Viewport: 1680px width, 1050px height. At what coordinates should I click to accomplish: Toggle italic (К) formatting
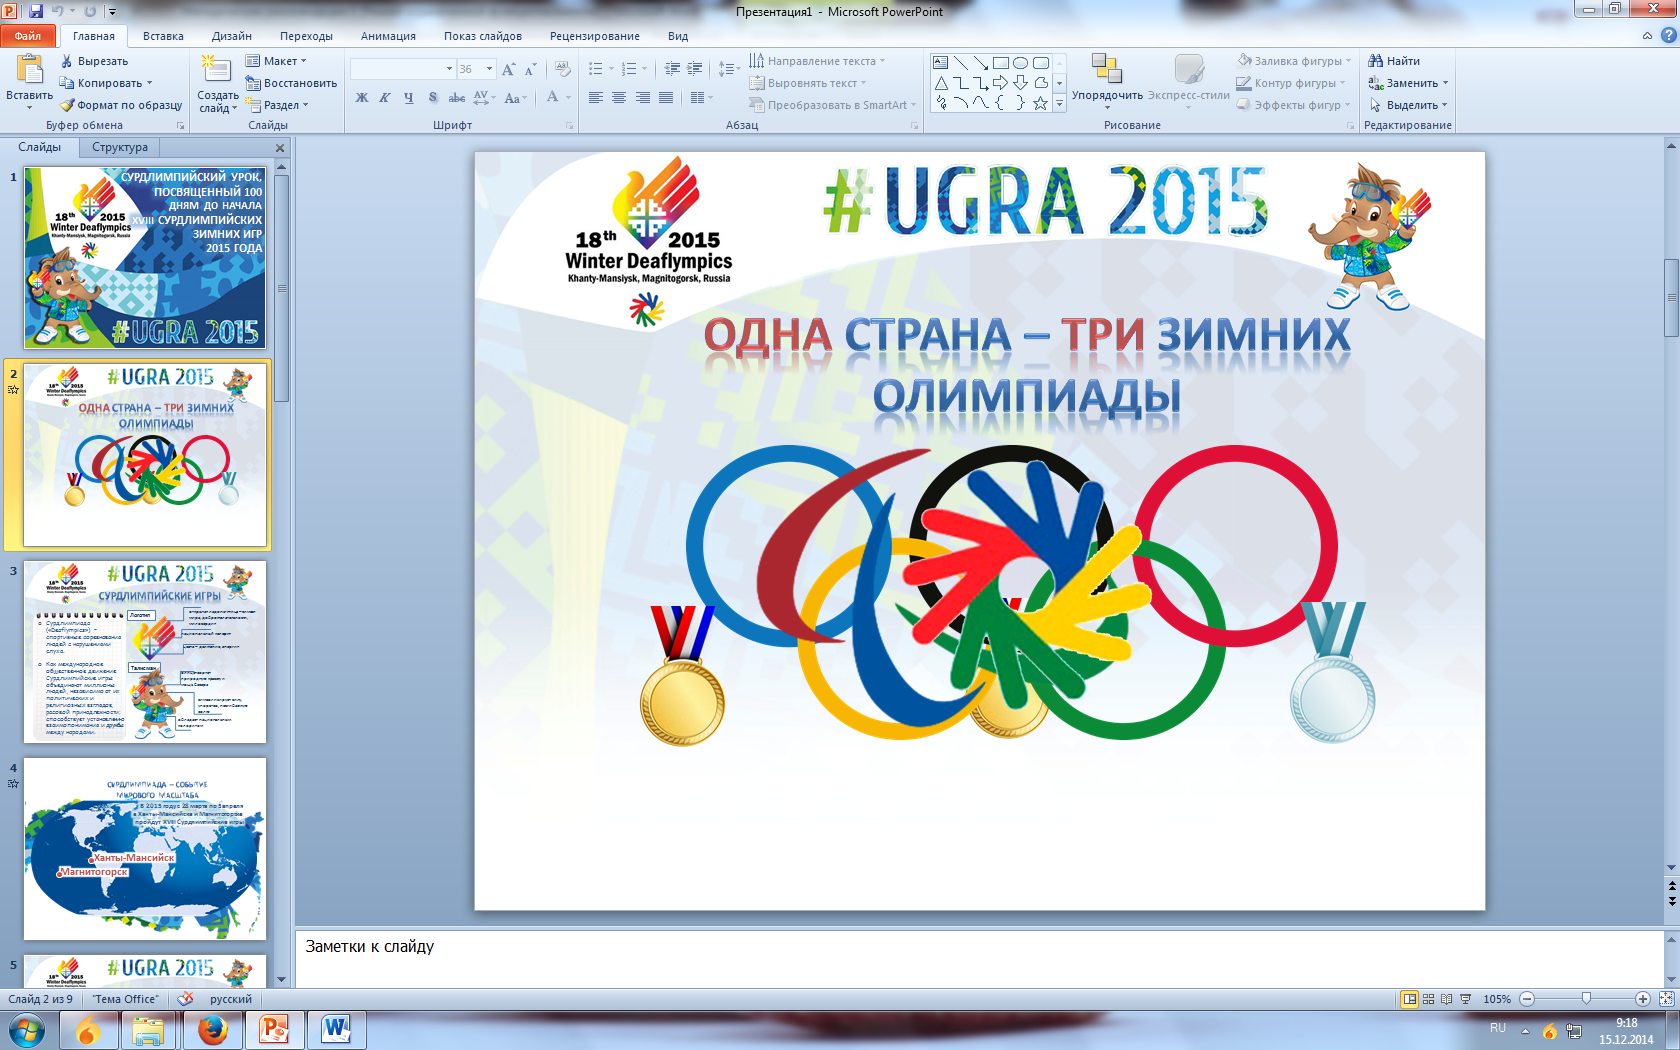pos(385,97)
